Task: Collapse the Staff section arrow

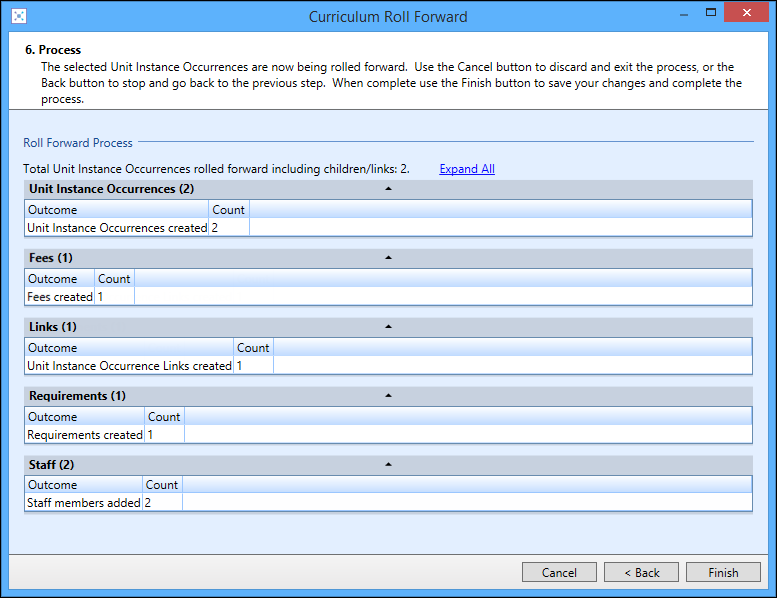Action: [388, 465]
